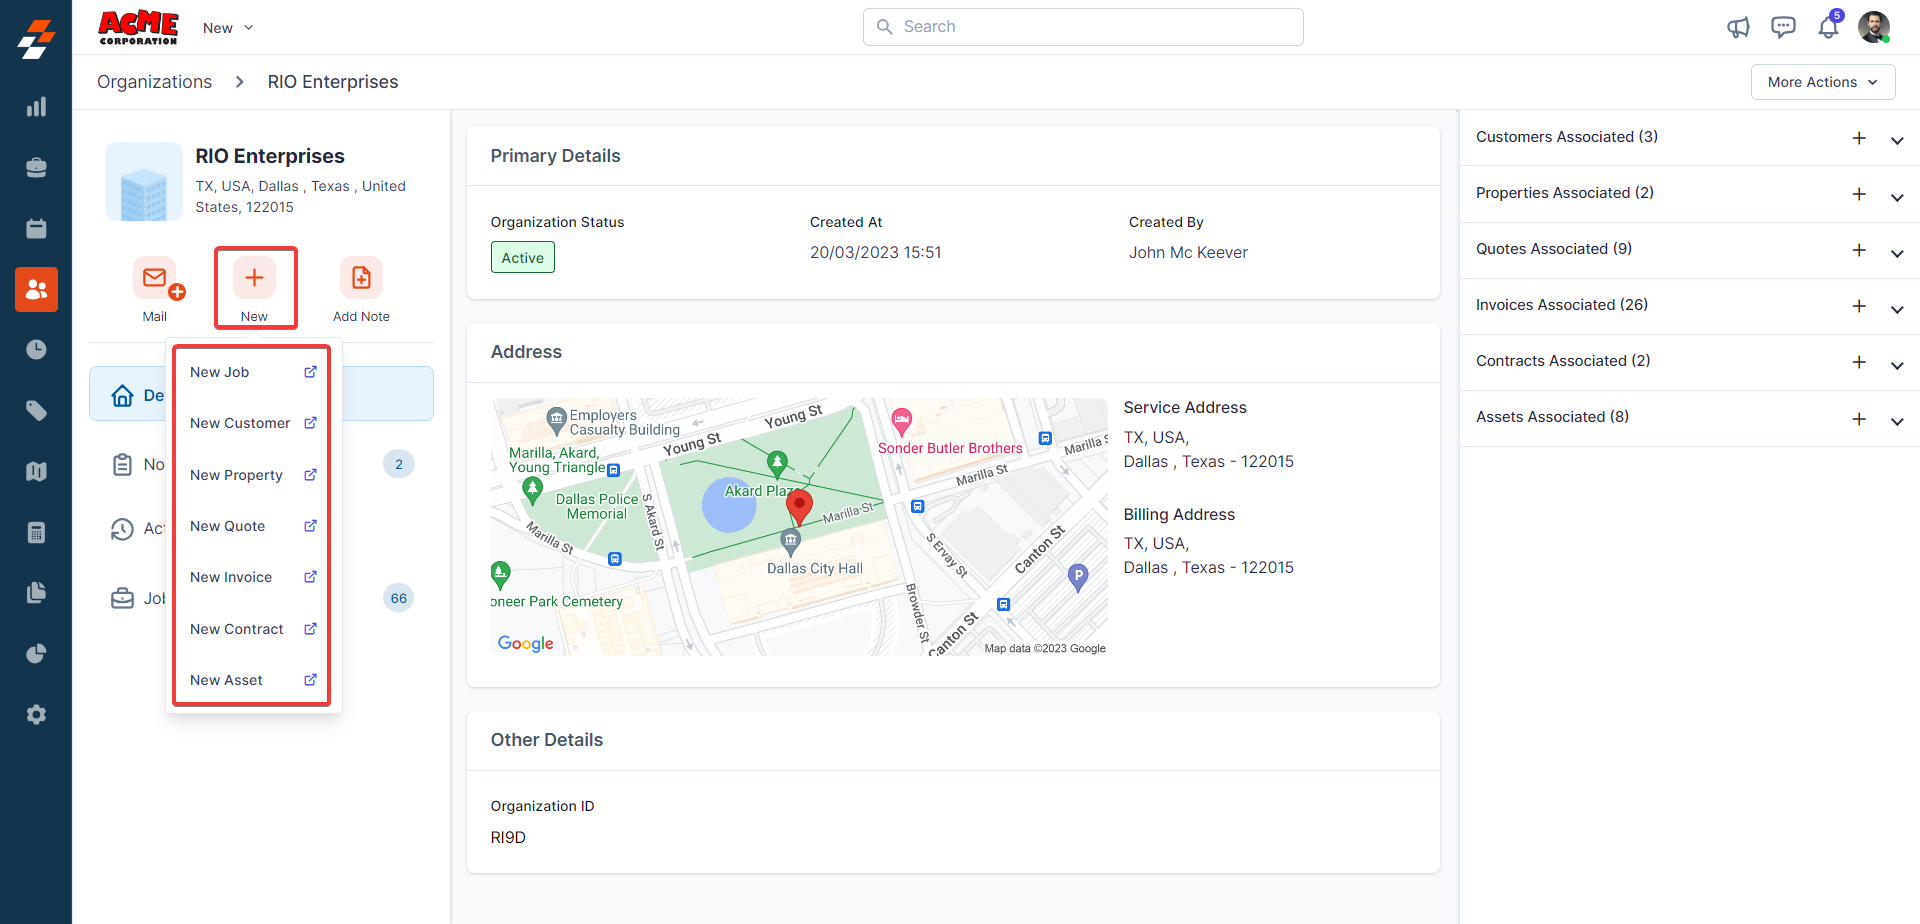Select New Asset menu entry
Screen dimensions: 1920x924
(227, 680)
